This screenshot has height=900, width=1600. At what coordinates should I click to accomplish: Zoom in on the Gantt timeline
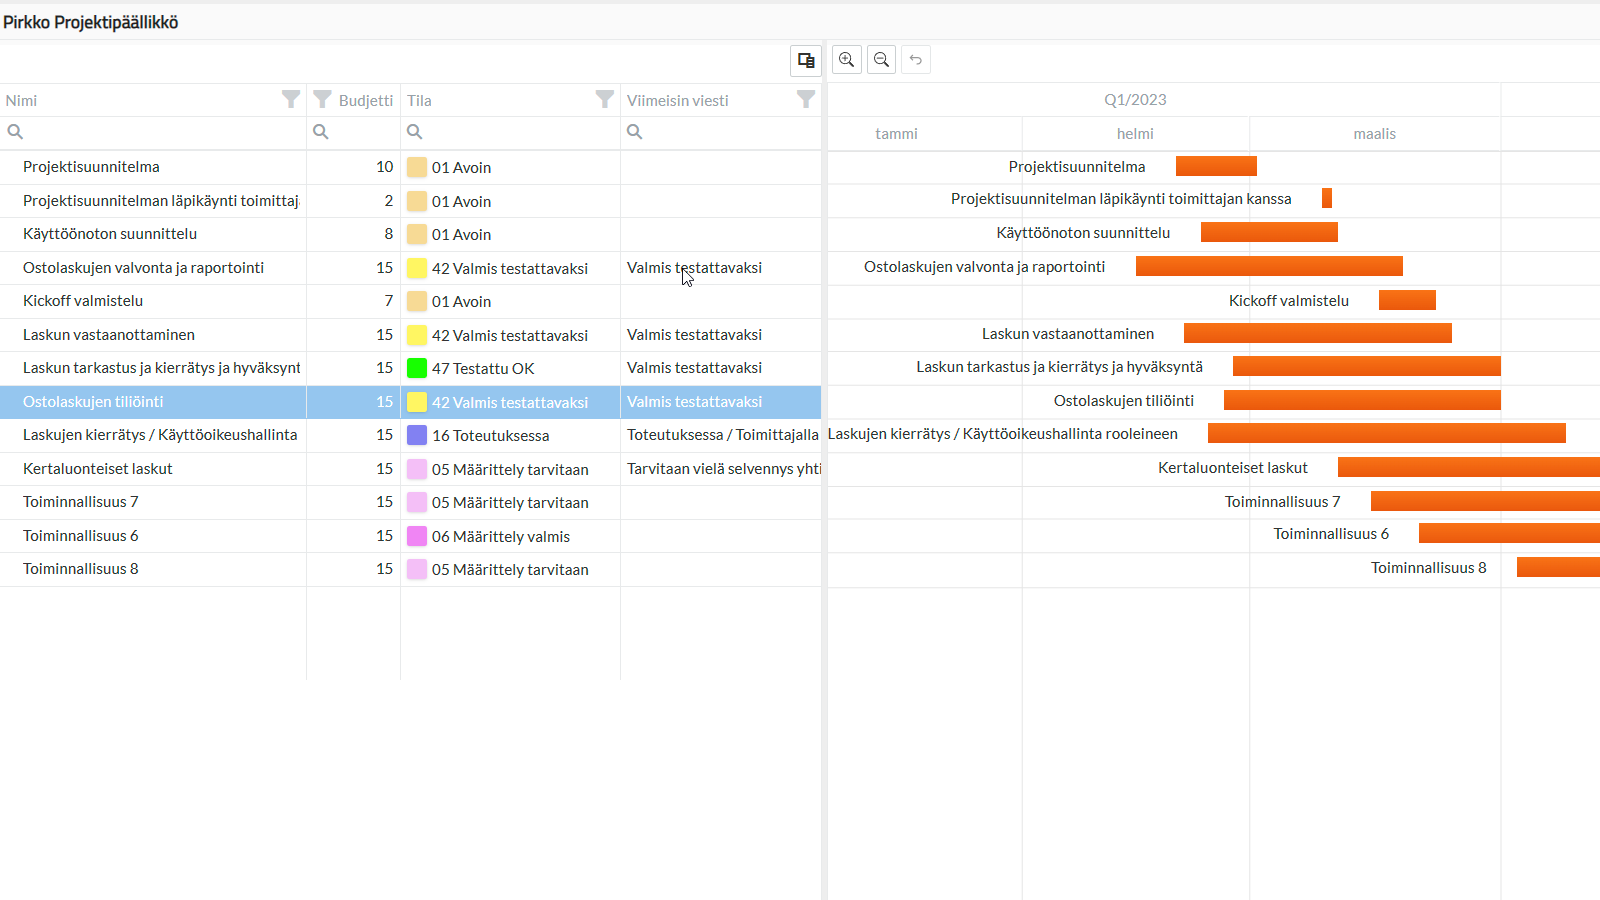coord(846,59)
